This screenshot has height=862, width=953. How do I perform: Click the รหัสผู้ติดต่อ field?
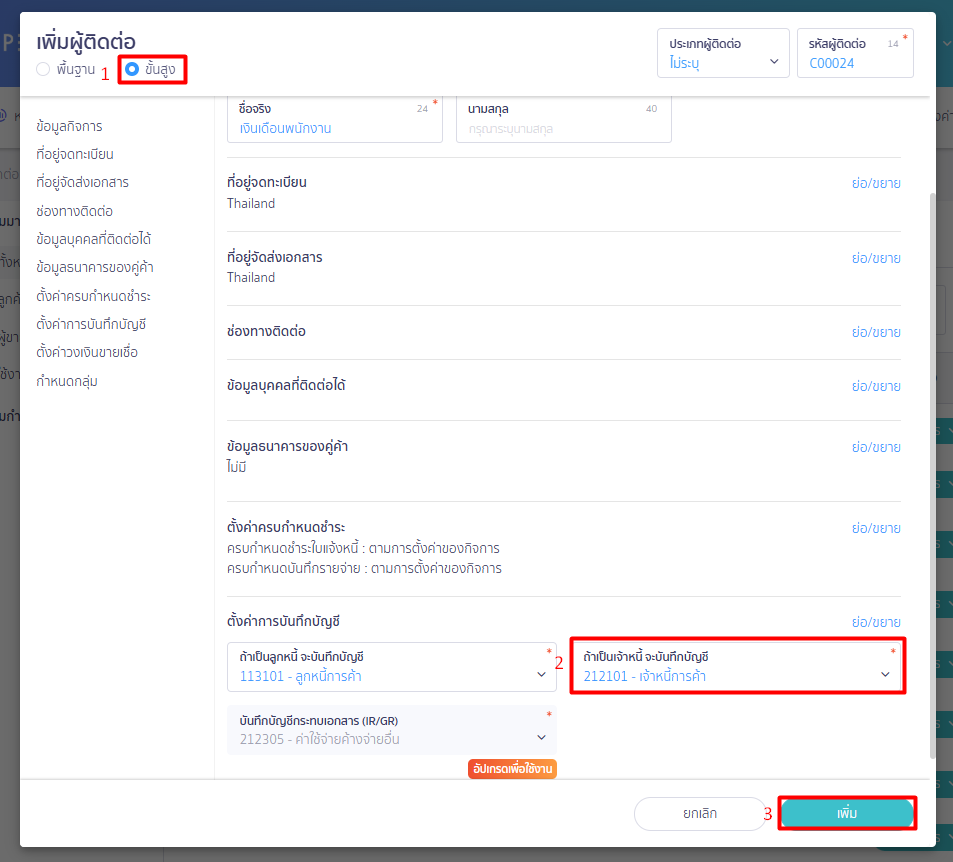pyautogui.click(x=854, y=63)
